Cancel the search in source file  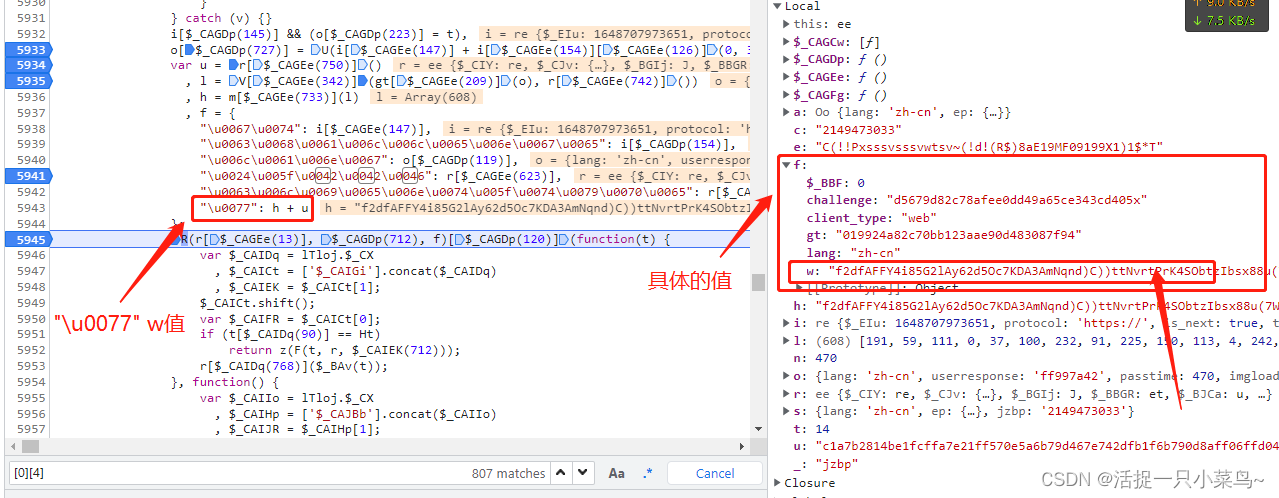(714, 473)
